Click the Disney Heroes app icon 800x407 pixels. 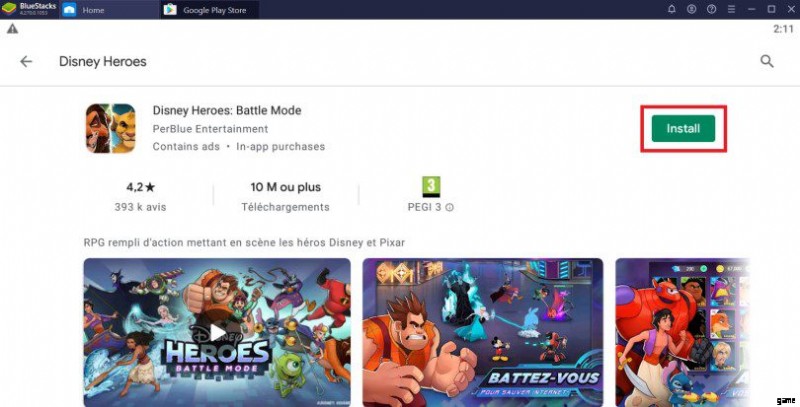tap(110, 128)
